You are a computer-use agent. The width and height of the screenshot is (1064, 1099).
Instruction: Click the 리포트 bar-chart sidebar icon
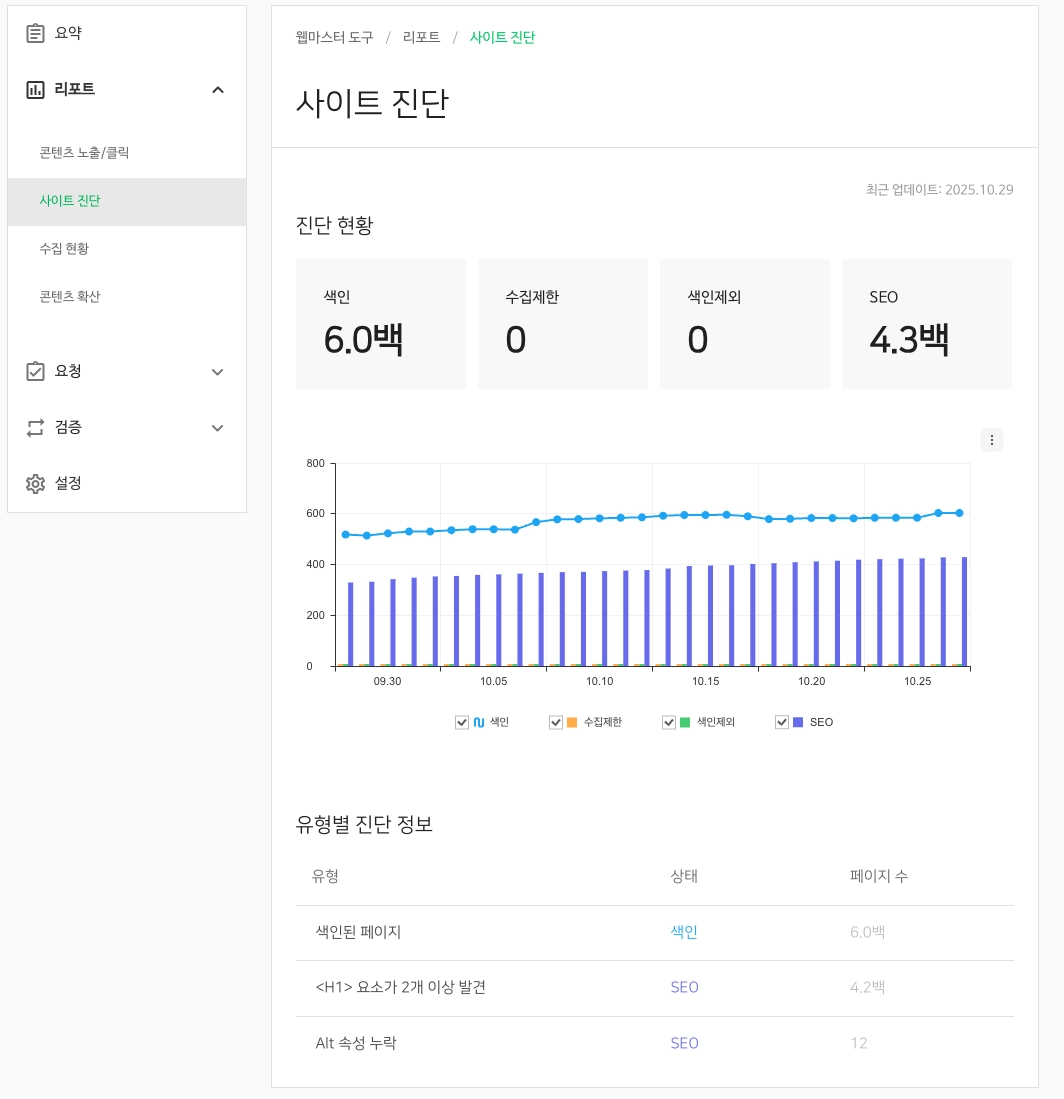coord(36,89)
